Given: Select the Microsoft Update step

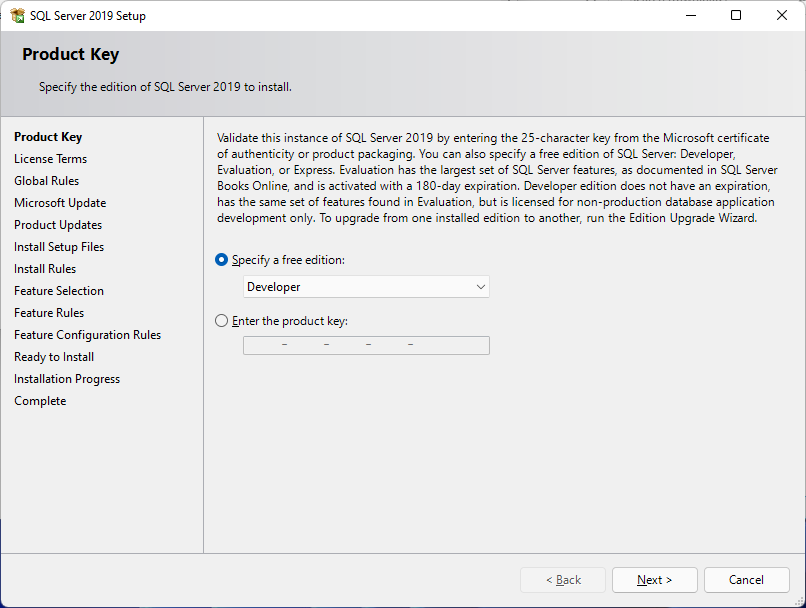Looking at the screenshot, I should pos(60,204).
